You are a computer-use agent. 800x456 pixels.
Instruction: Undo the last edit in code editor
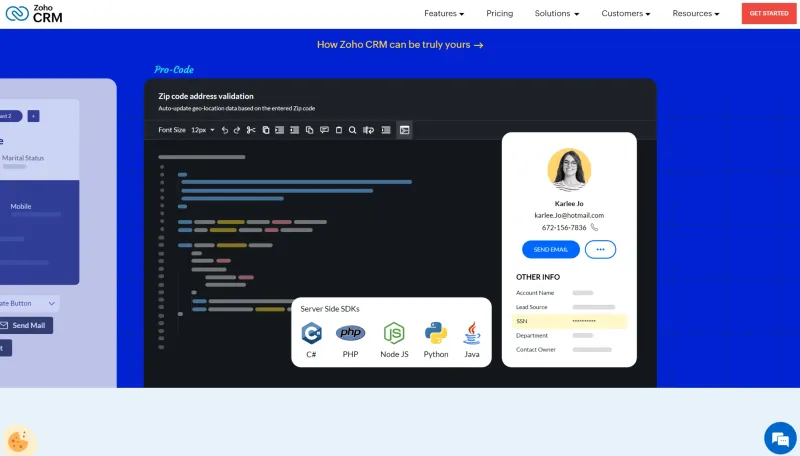tap(224, 130)
